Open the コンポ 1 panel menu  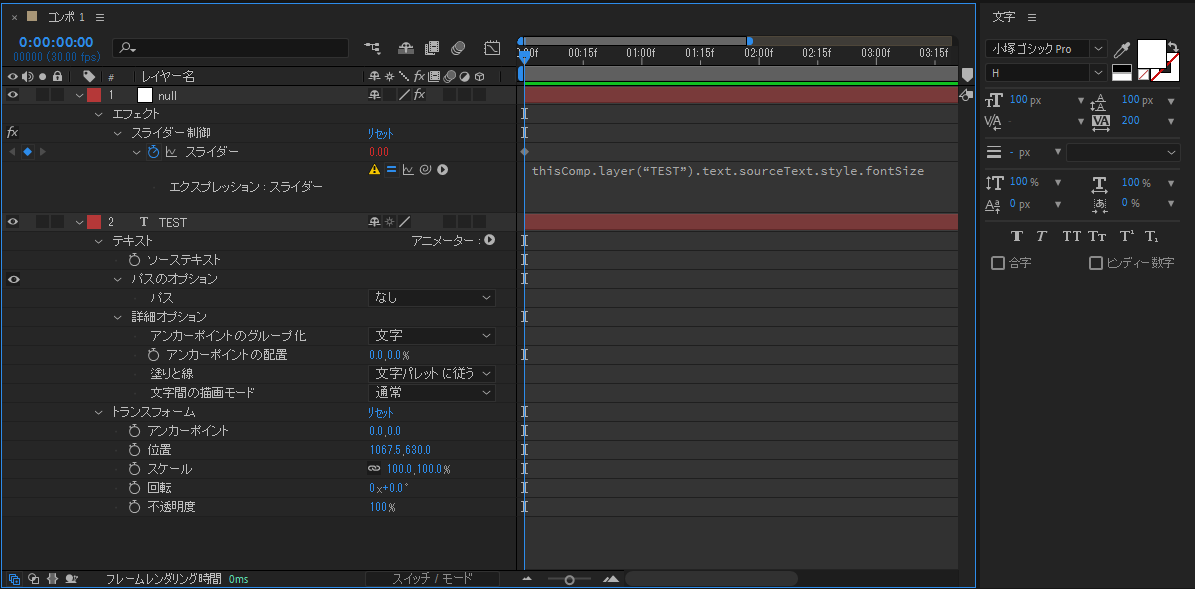101,17
